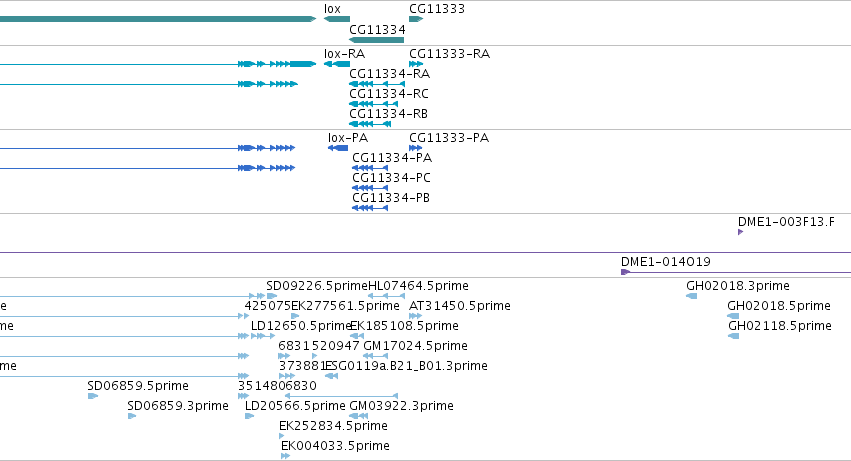Click the GM03922.3prime EST label
This screenshot has height=461, width=851.
pos(402,406)
